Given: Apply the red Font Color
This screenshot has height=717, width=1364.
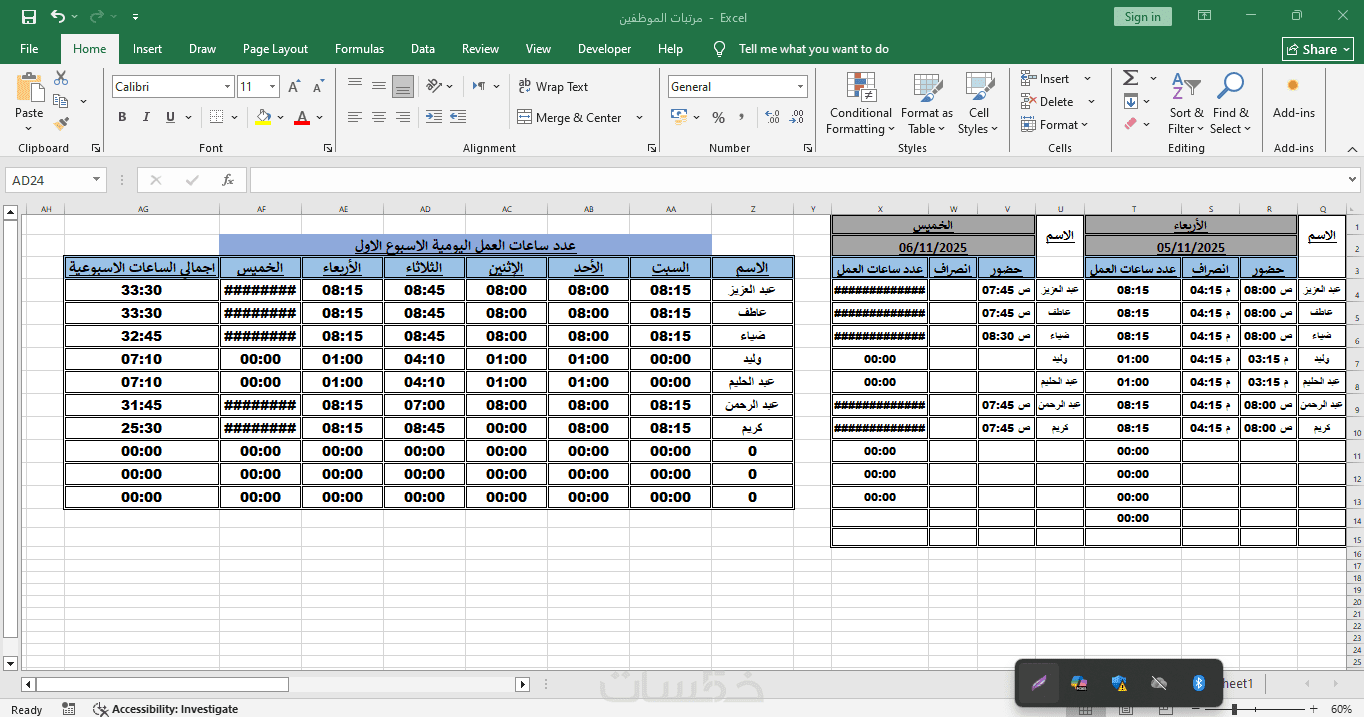Looking at the screenshot, I should click(302, 117).
